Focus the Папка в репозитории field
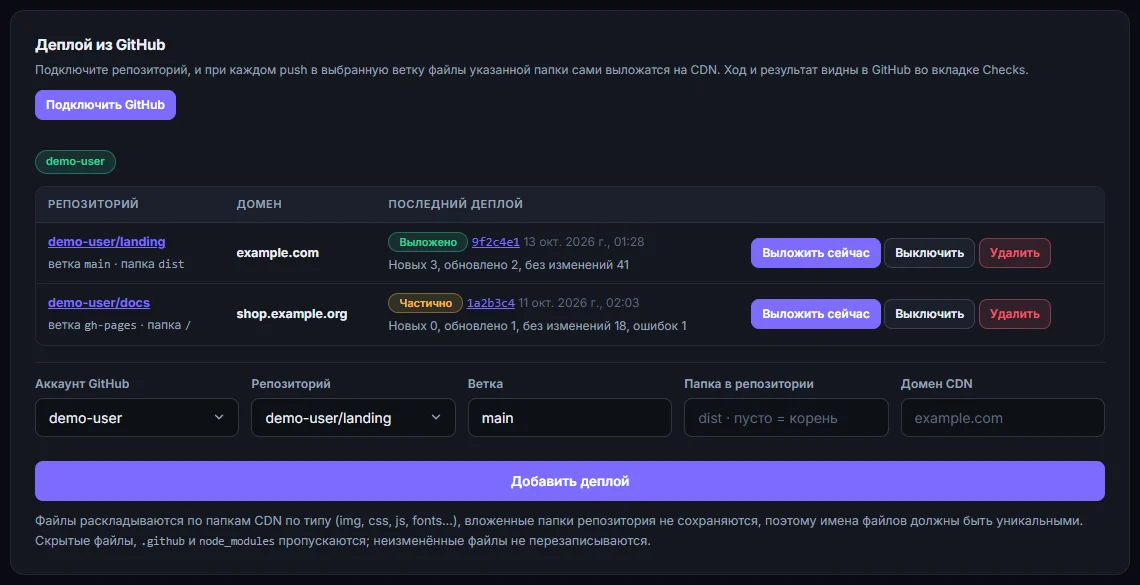Screen dimensions: 1140x585 [x=787, y=418]
